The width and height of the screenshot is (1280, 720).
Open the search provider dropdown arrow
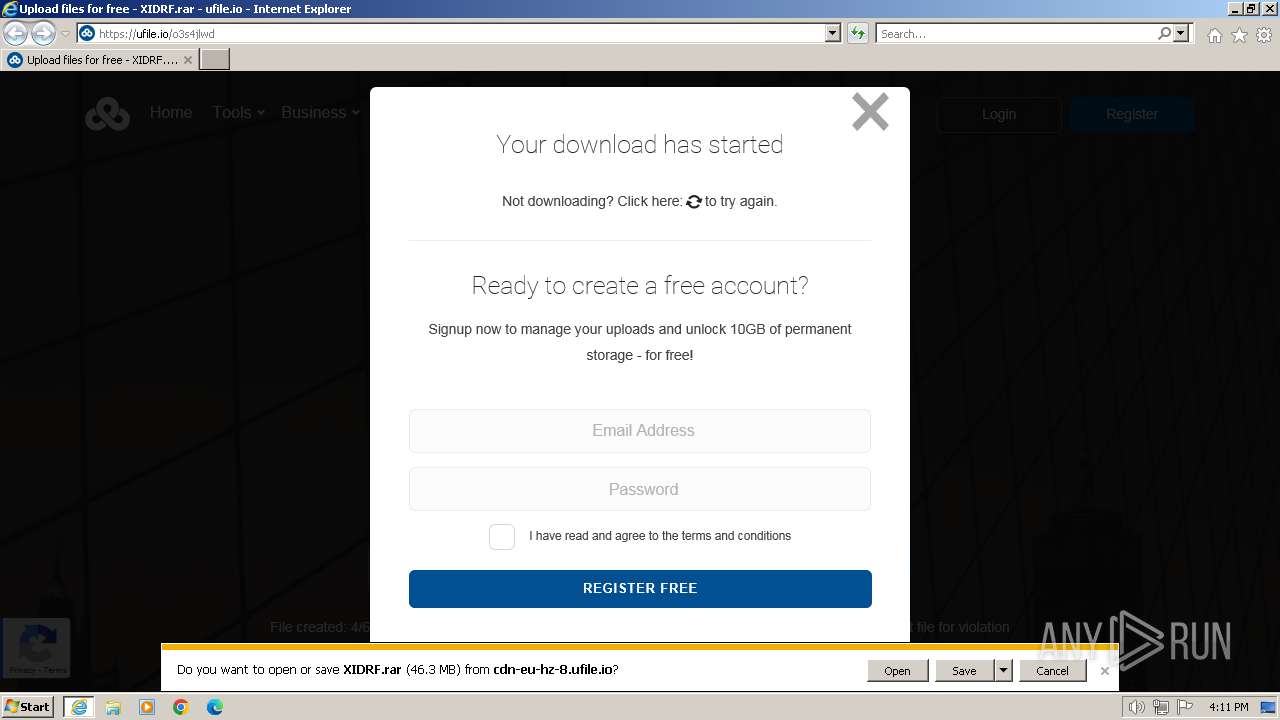click(1181, 33)
